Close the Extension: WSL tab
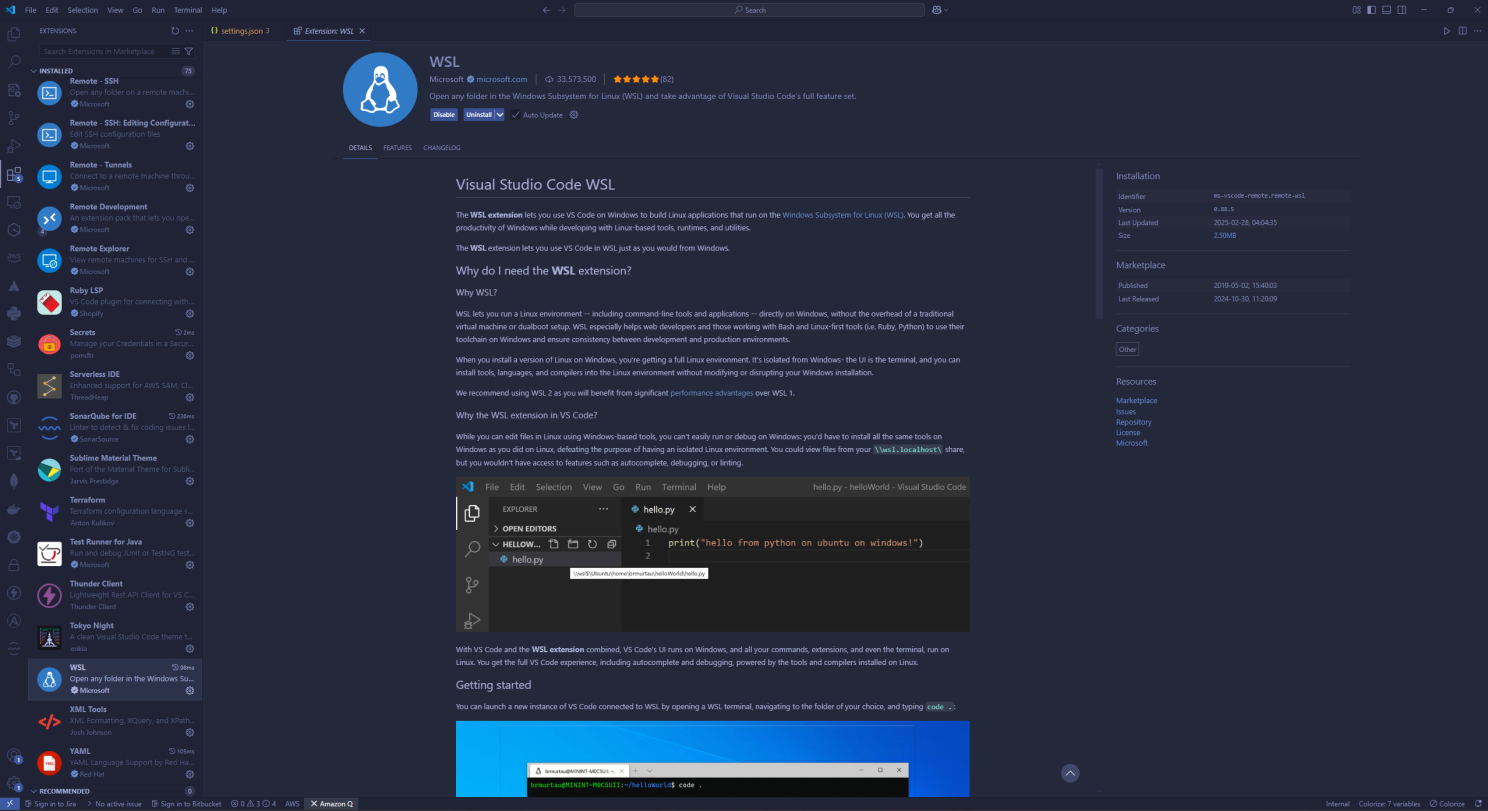The height and width of the screenshot is (811, 1488). (362, 31)
